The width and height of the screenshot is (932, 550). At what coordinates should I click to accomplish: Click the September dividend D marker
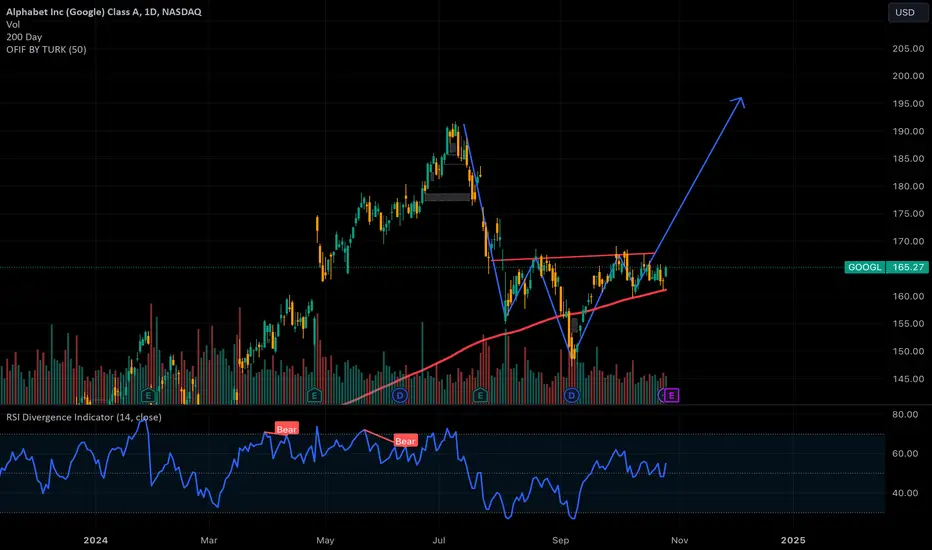coord(571,395)
